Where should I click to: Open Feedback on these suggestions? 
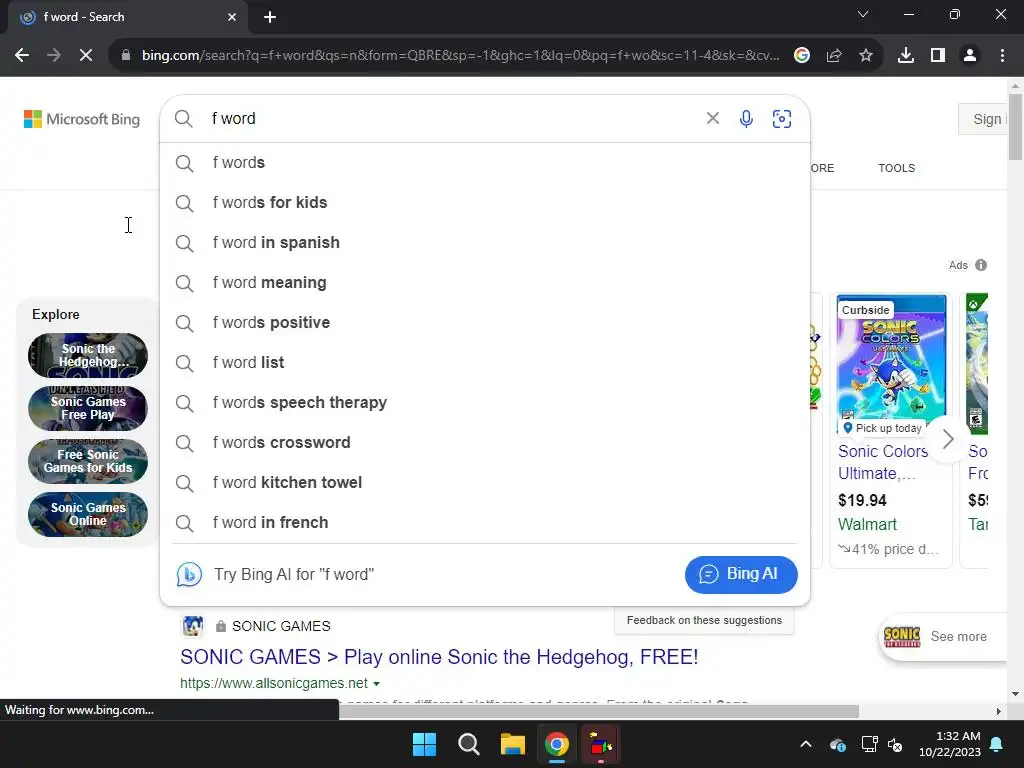[x=704, y=620]
